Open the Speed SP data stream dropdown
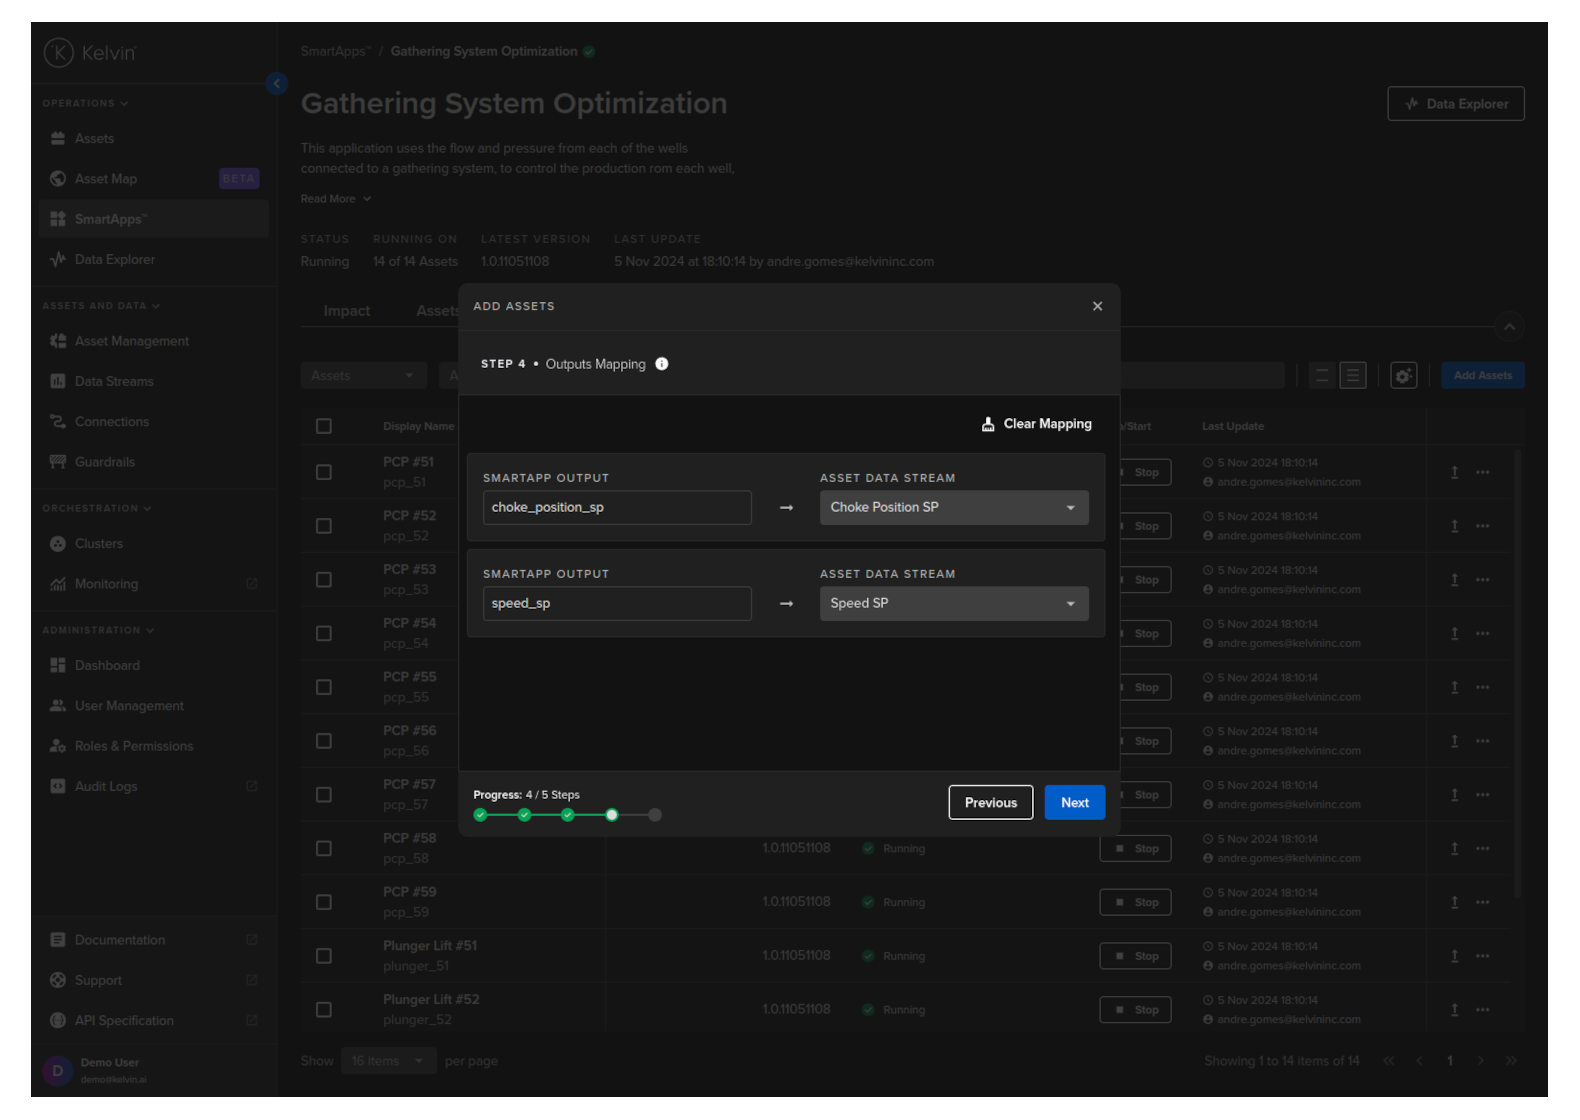1580x1120 pixels. click(953, 604)
